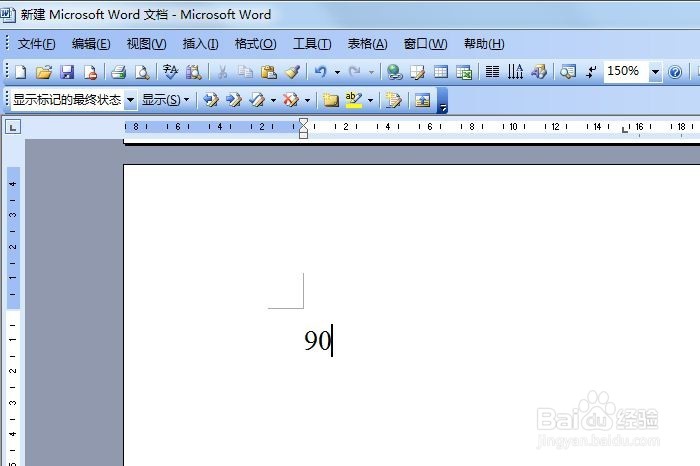Change text direction icon
Image resolution: width=700 pixels, height=466 pixels.
pyautogui.click(x=515, y=72)
